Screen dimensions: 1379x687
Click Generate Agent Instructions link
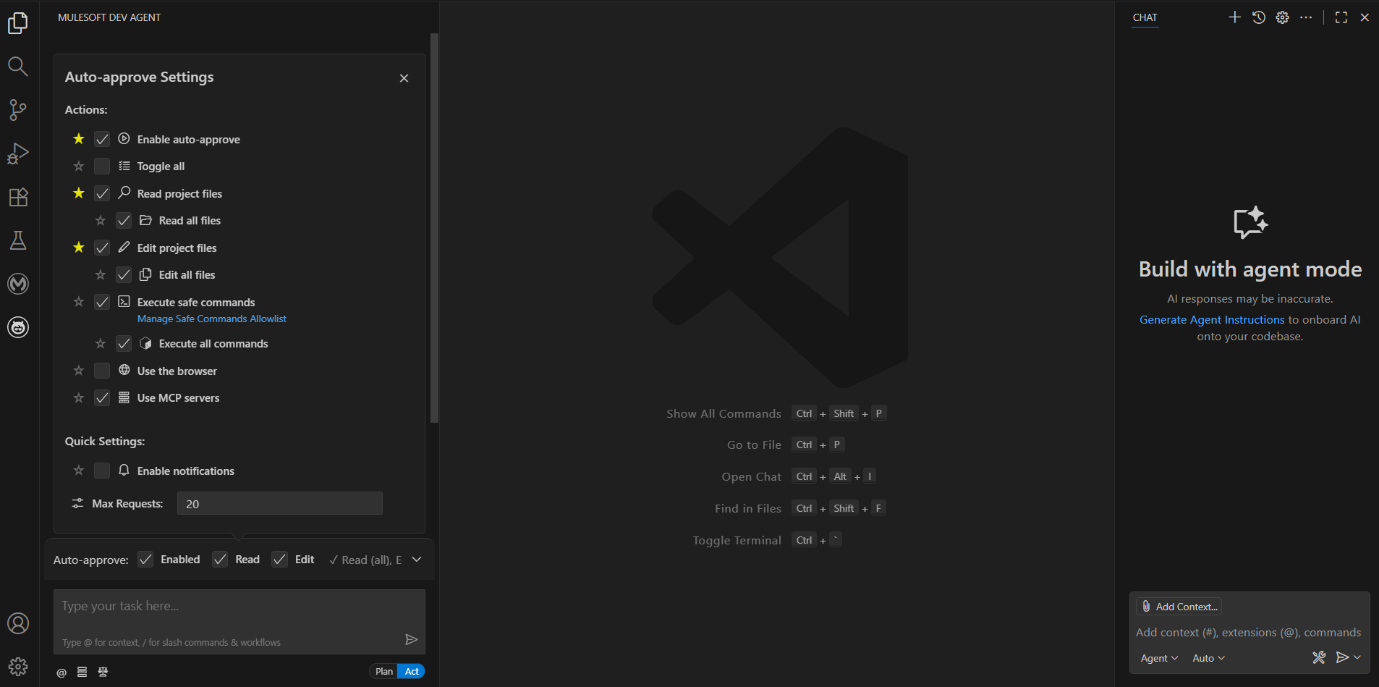(x=1211, y=320)
